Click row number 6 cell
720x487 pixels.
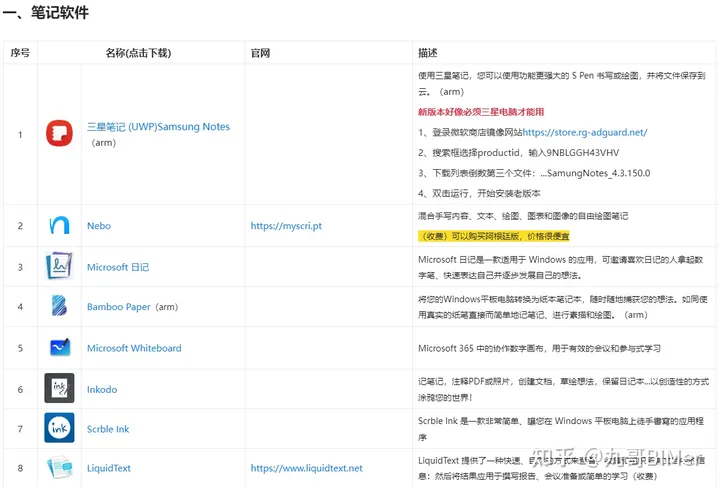click(20, 389)
